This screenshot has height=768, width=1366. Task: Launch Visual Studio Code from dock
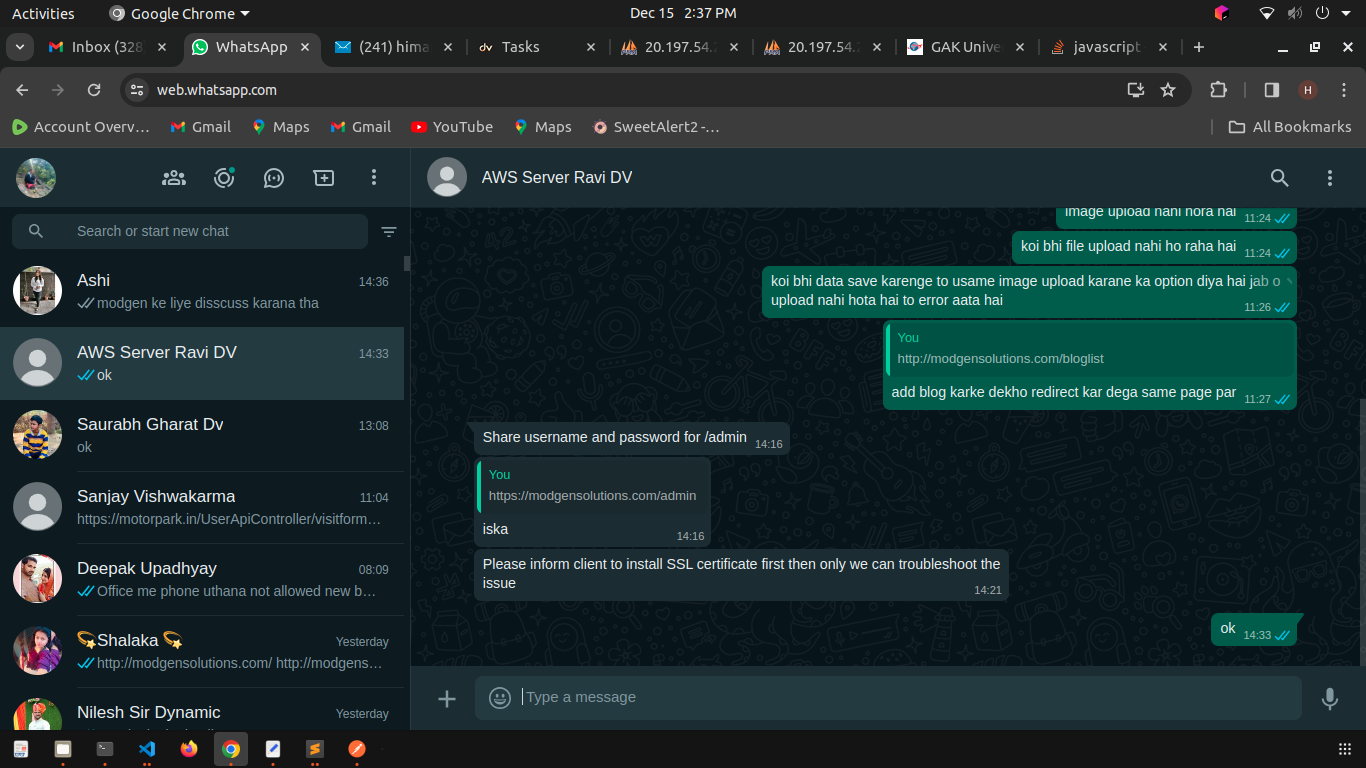tap(147, 748)
